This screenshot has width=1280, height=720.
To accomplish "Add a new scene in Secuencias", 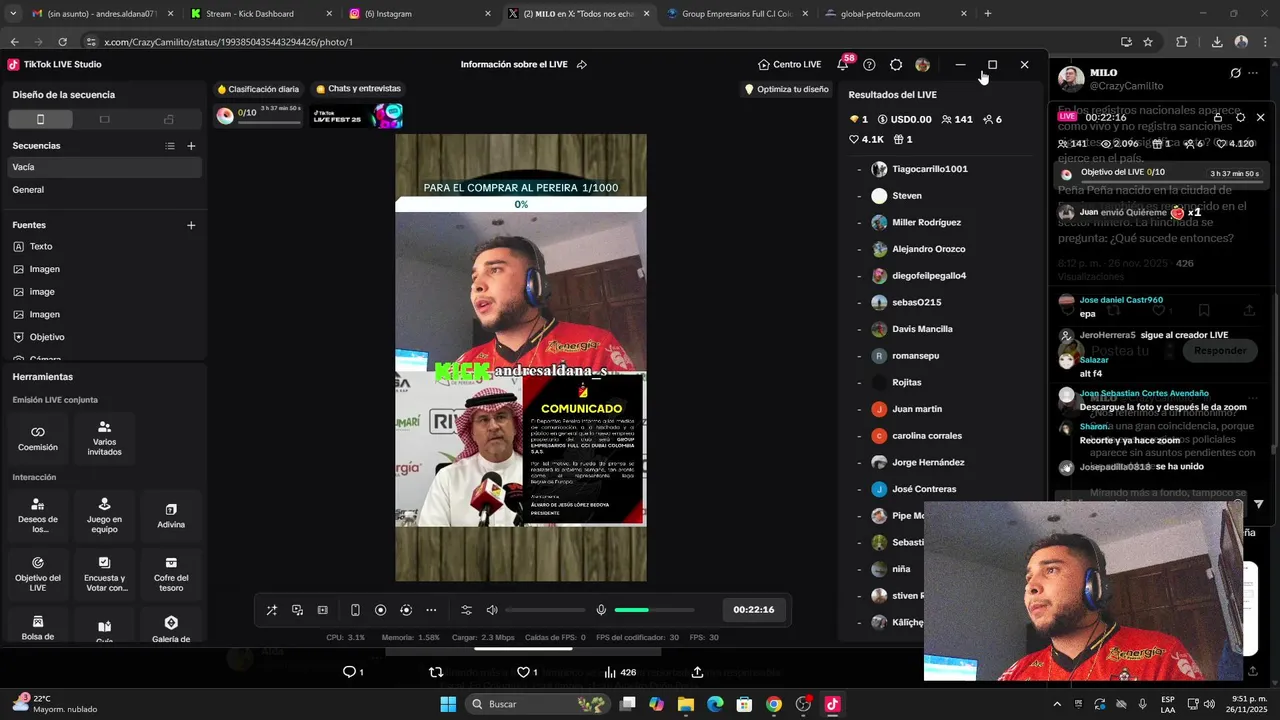I will click(191, 146).
